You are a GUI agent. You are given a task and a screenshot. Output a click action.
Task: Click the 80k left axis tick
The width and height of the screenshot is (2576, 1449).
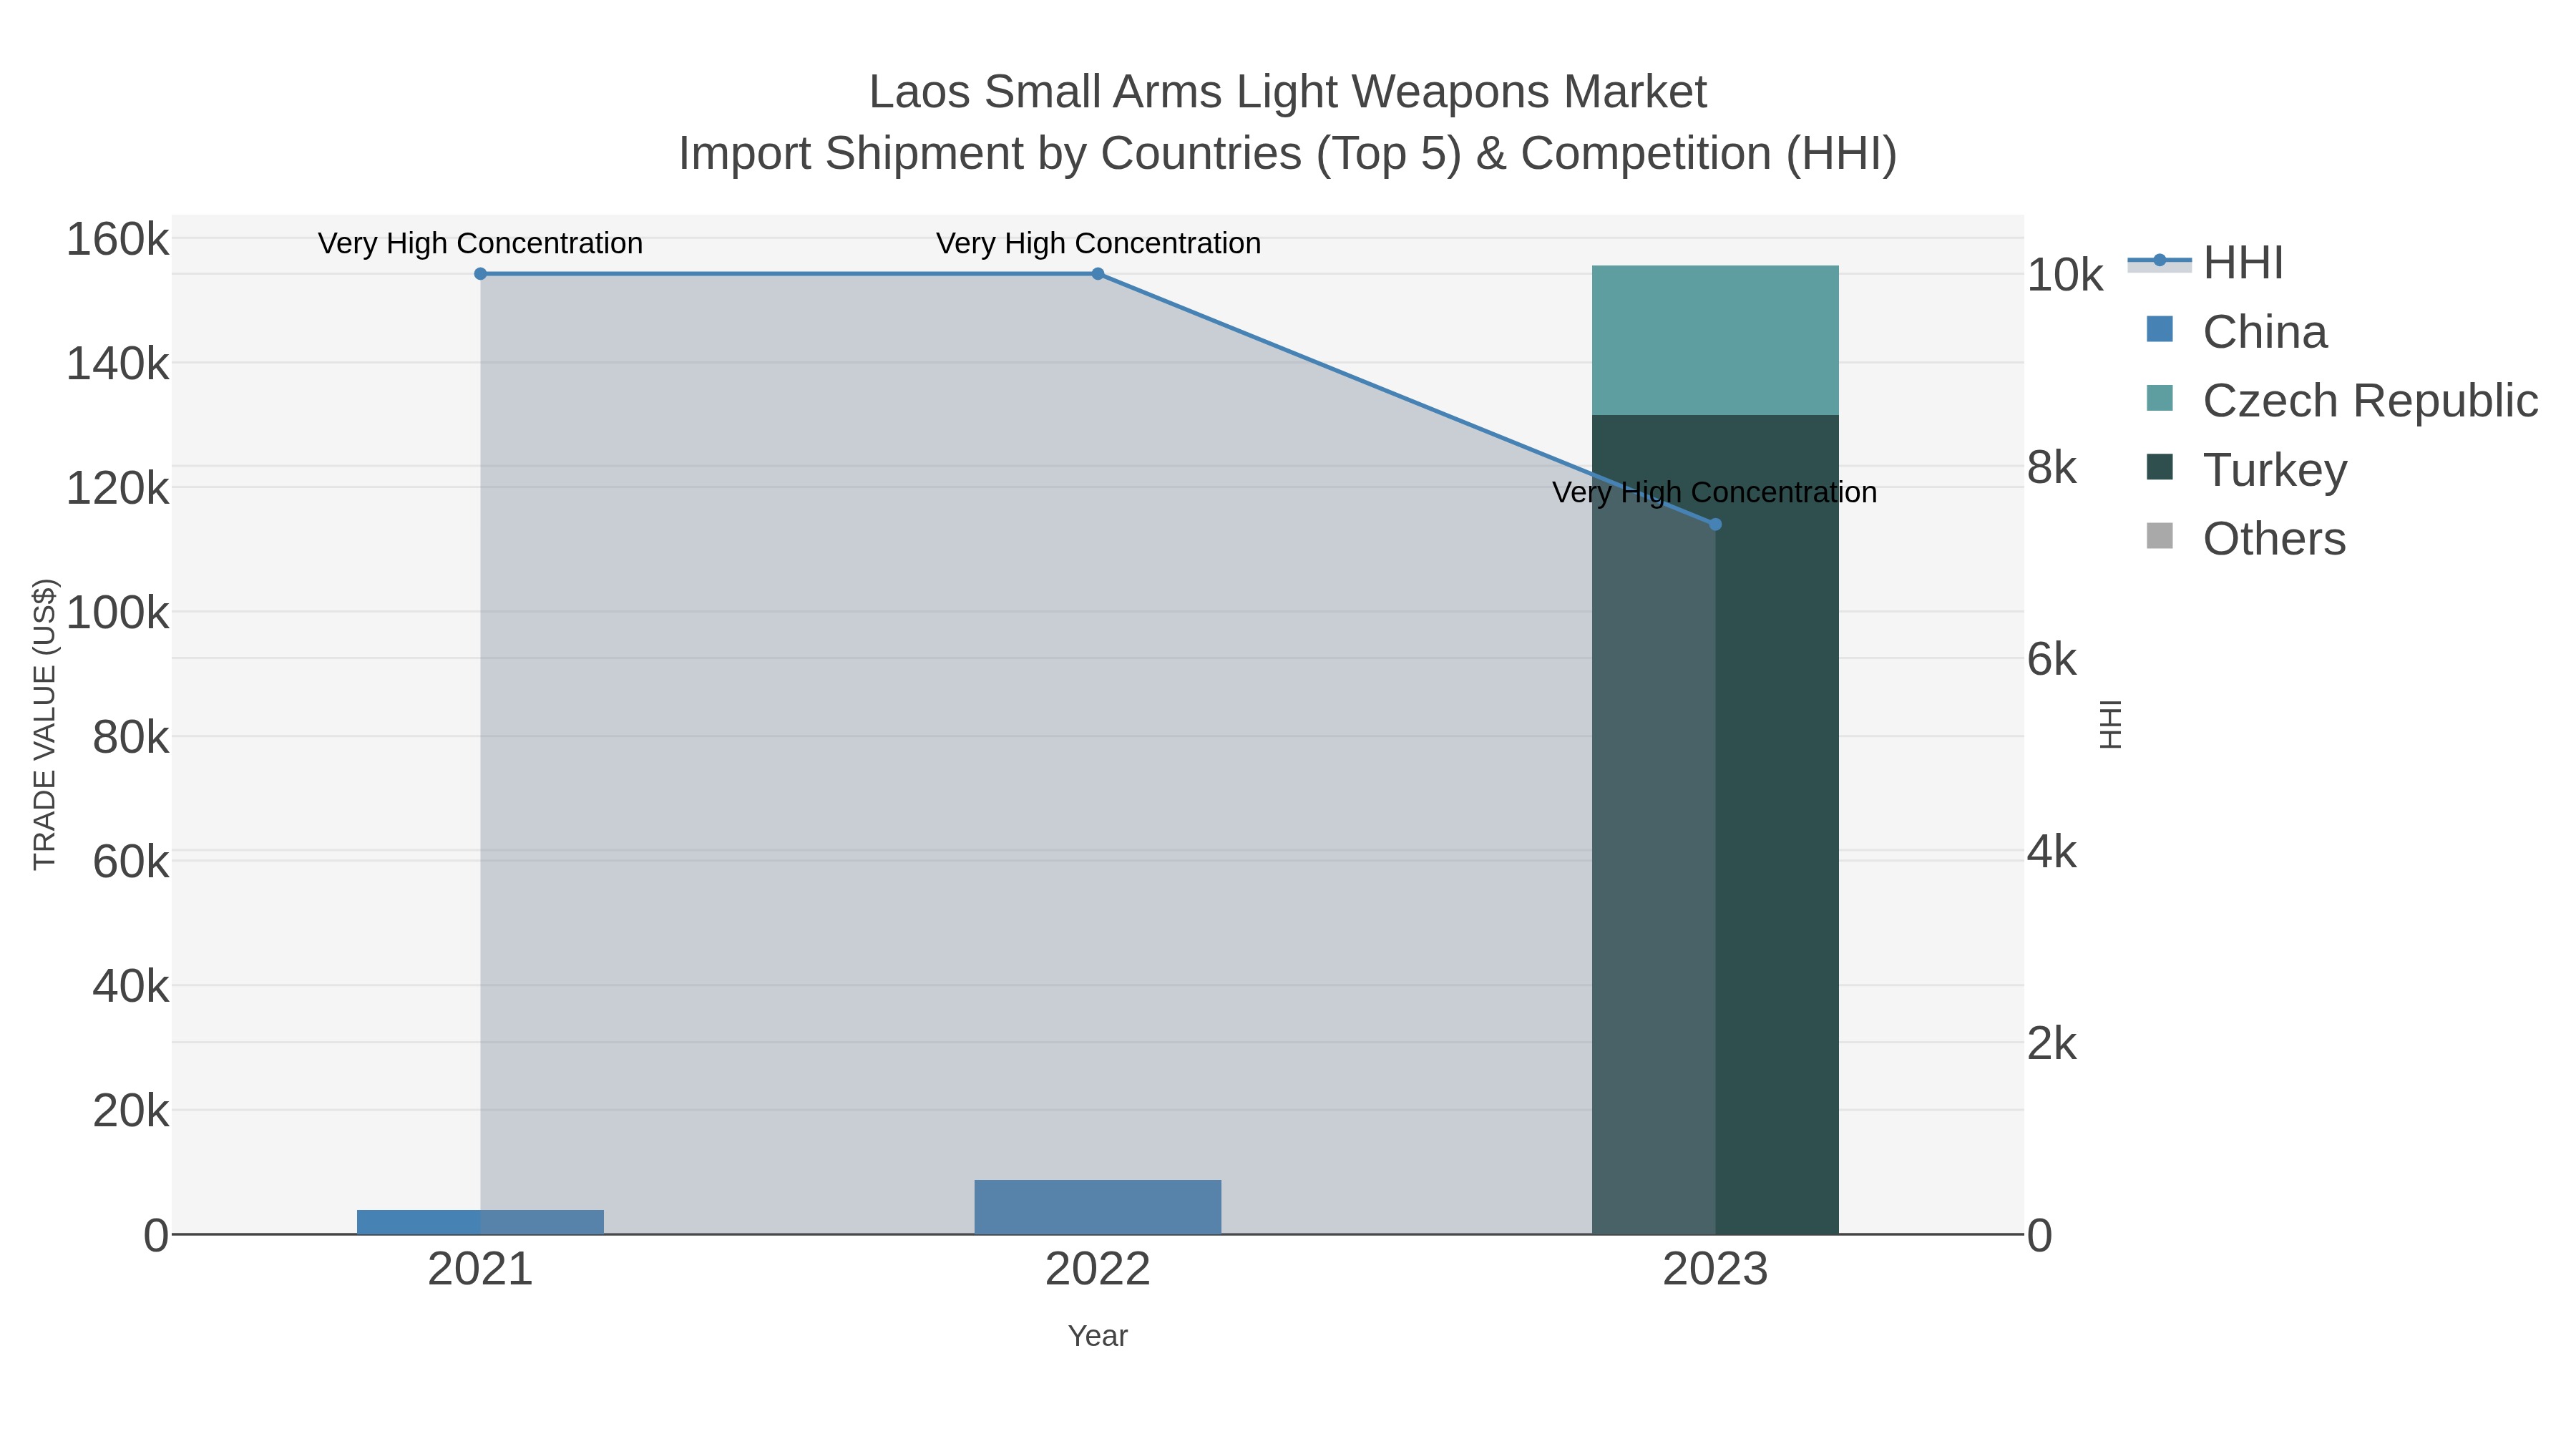coord(131,738)
